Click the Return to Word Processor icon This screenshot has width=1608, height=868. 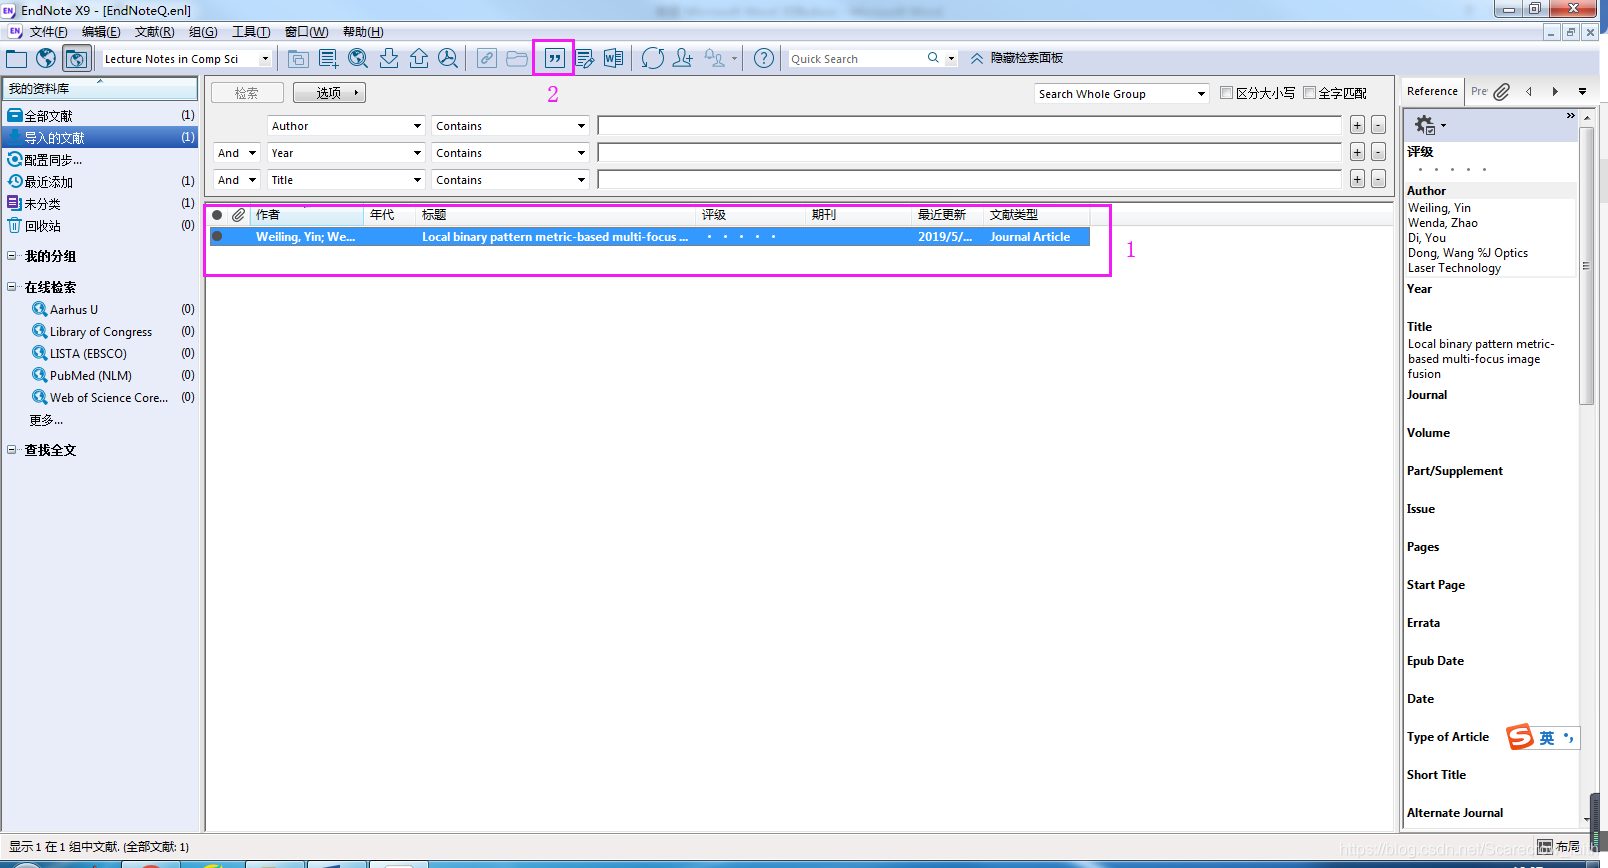point(614,59)
